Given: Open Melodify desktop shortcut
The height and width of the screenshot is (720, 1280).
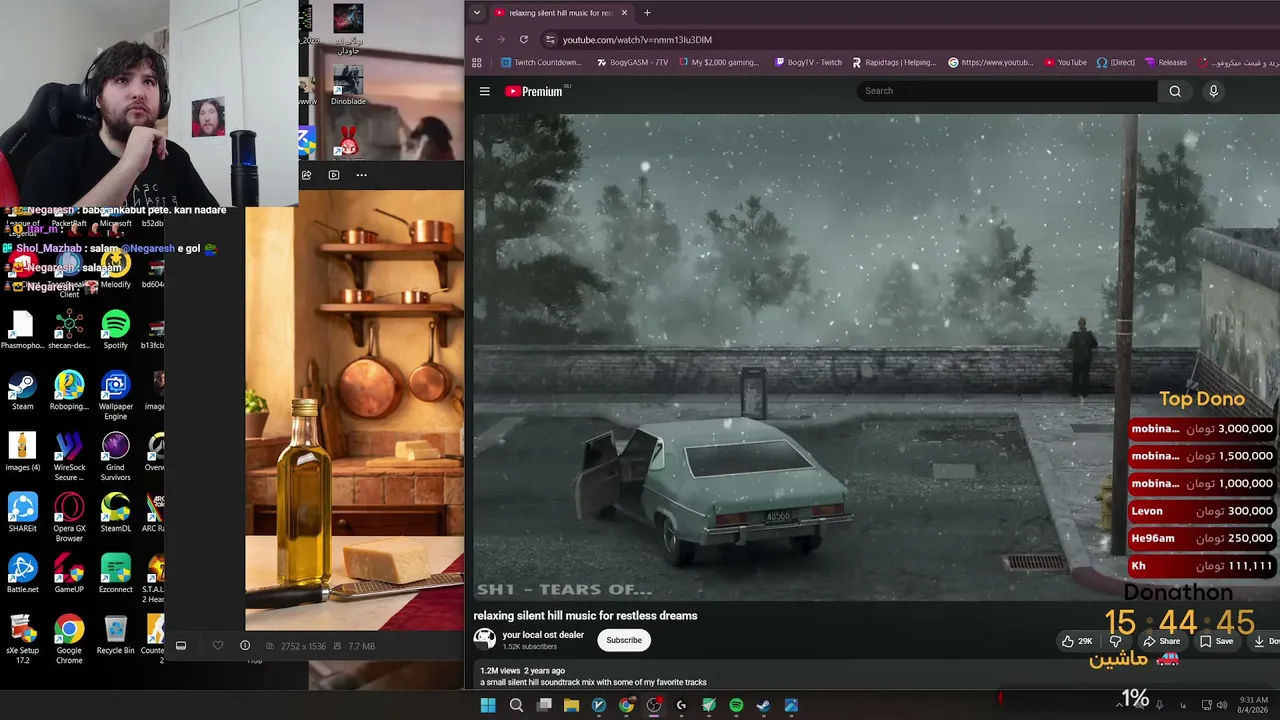Looking at the screenshot, I should click(x=115, y=269).
